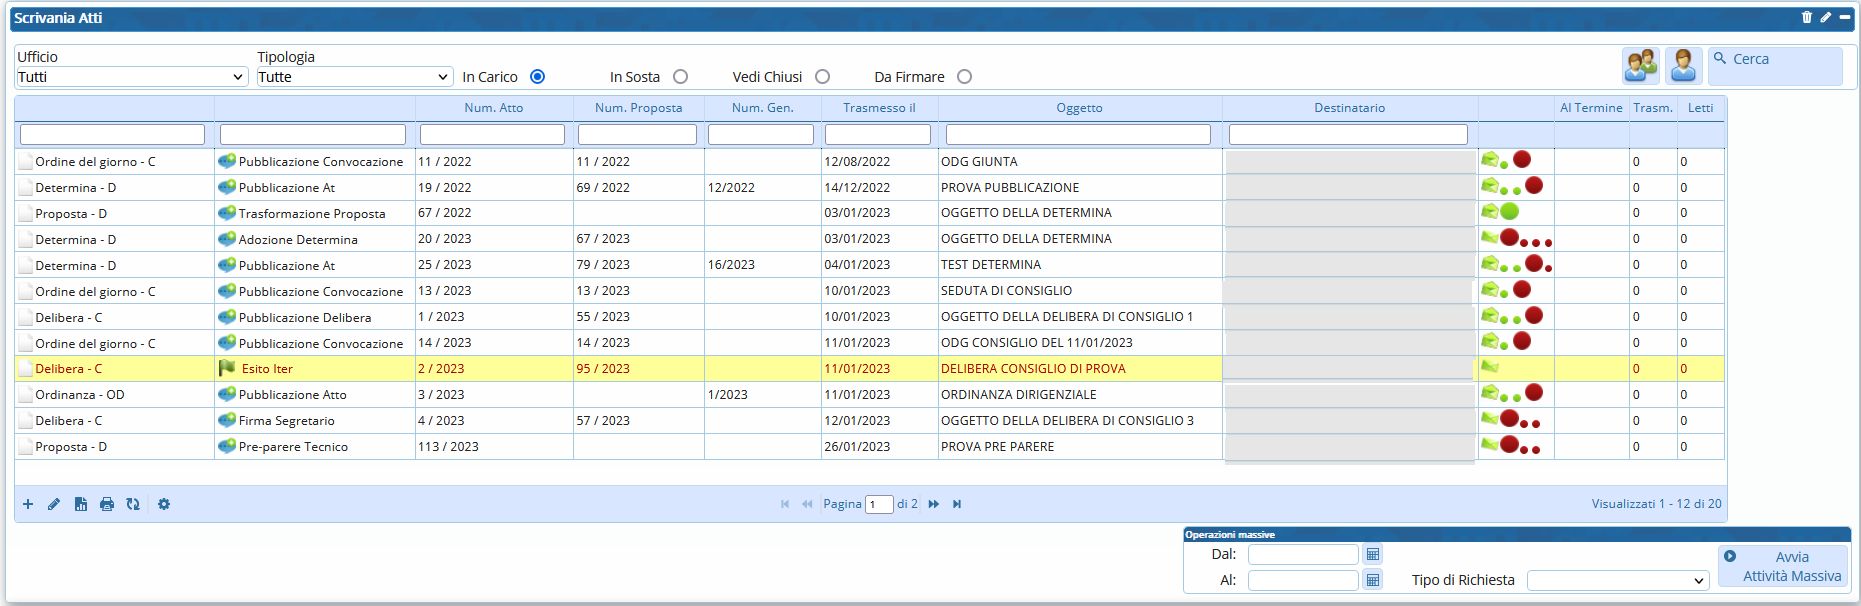Screen dimensions: 1861x606
Task: Click Avvia Attività Massiva button
Action: (1784, 566)
